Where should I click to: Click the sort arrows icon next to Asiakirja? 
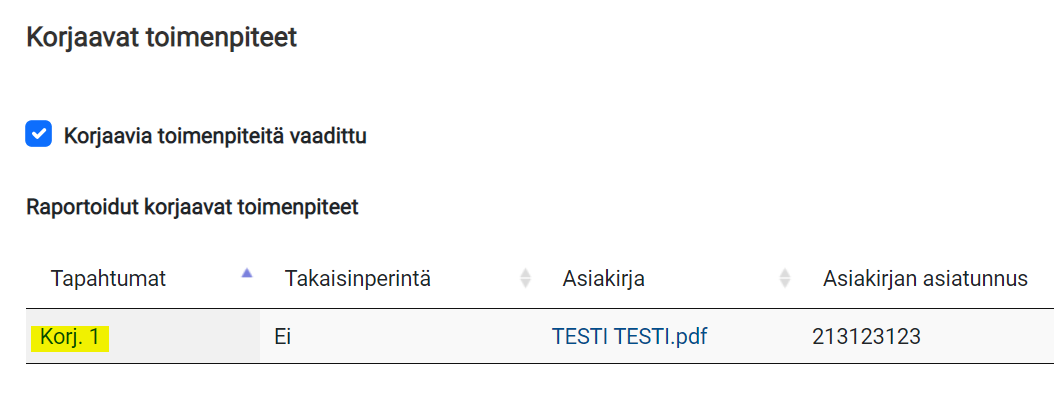pos(784,279)
